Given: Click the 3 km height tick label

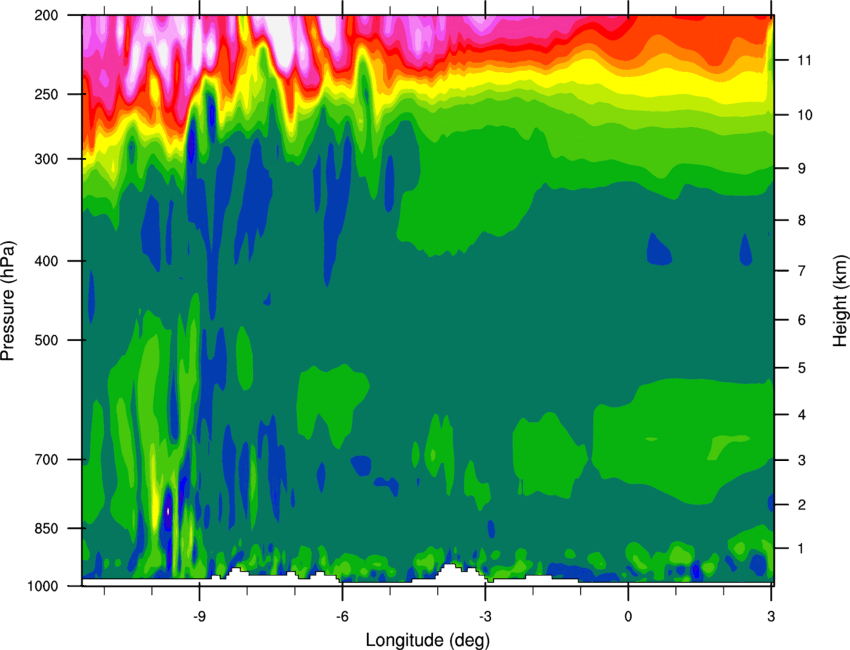Looking at the screenshot, I should 801,460.
